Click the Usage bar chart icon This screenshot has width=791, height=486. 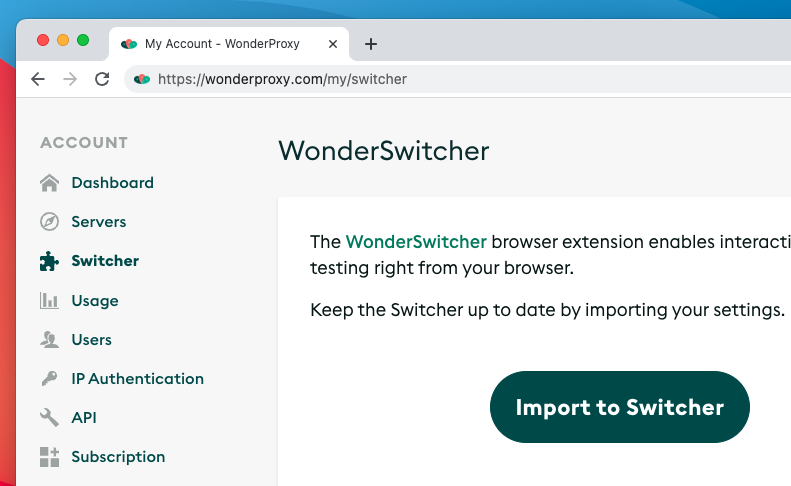(49, 300)
